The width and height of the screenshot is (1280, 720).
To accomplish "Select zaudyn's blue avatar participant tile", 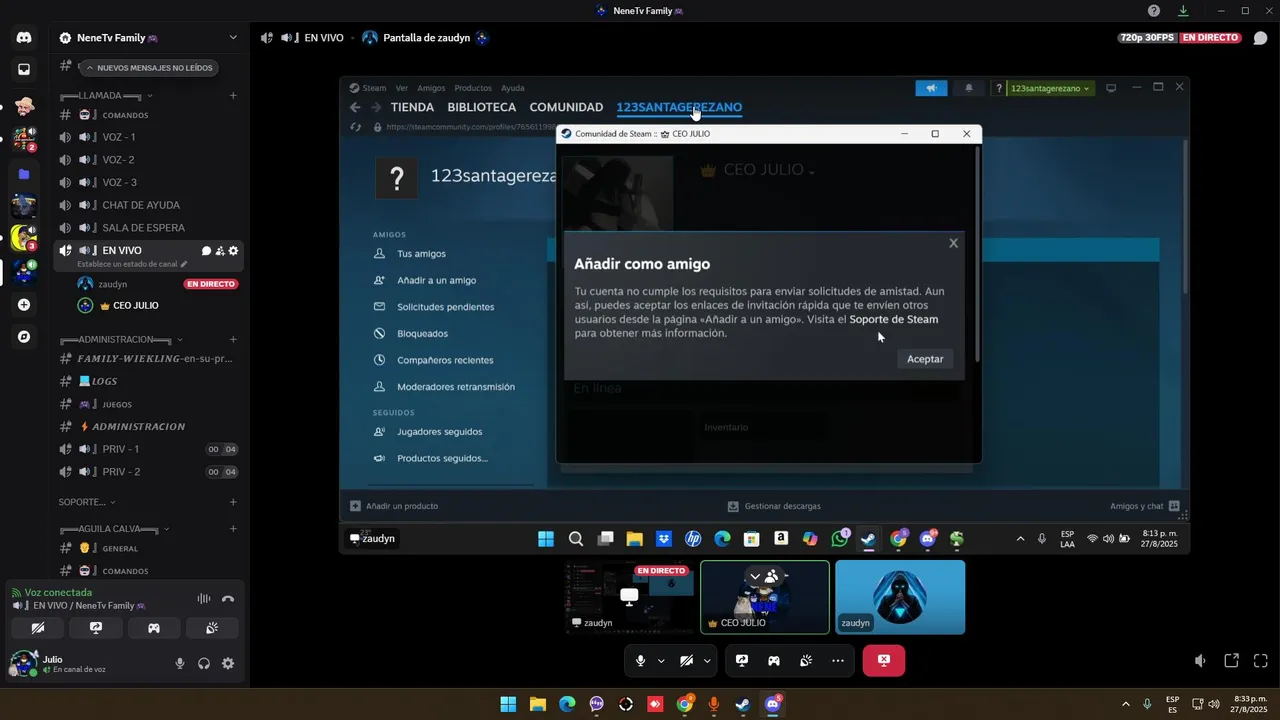I will point(900,597).
